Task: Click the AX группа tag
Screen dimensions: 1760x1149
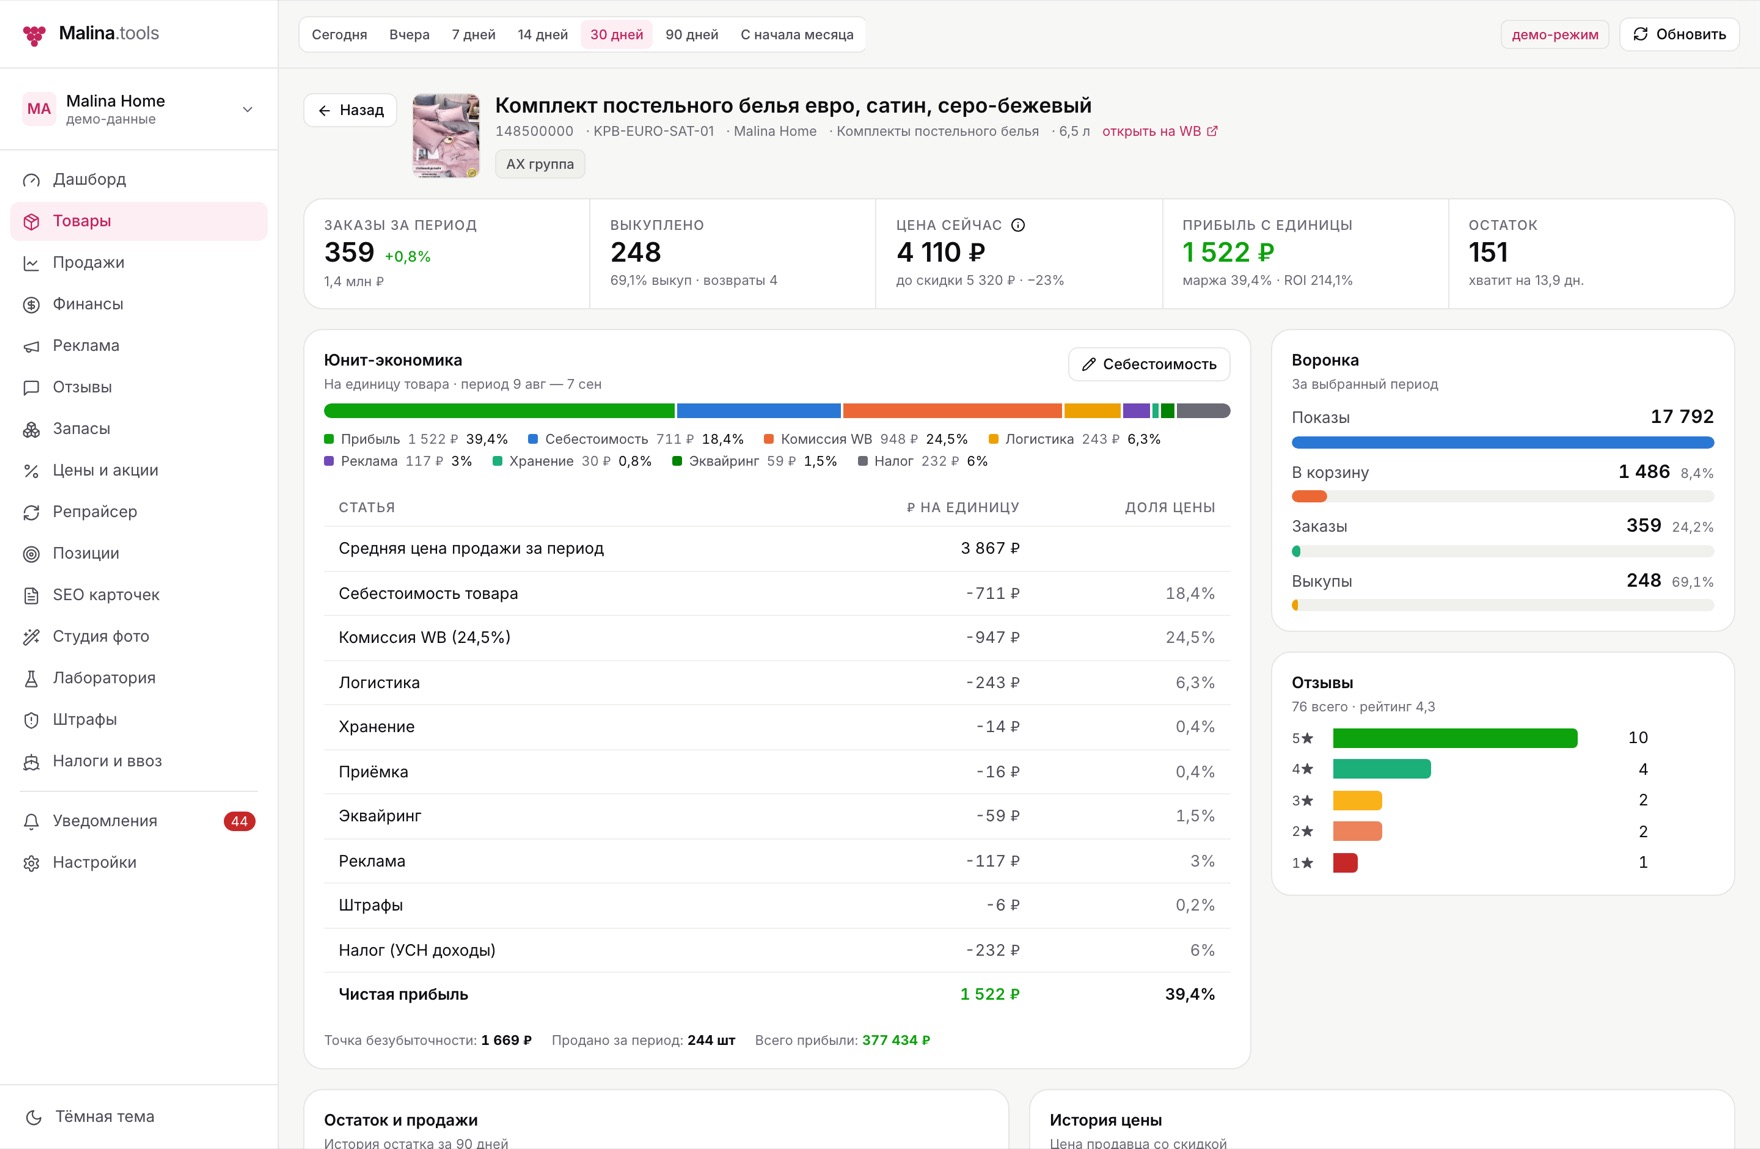Action: [x=540, y=164]
